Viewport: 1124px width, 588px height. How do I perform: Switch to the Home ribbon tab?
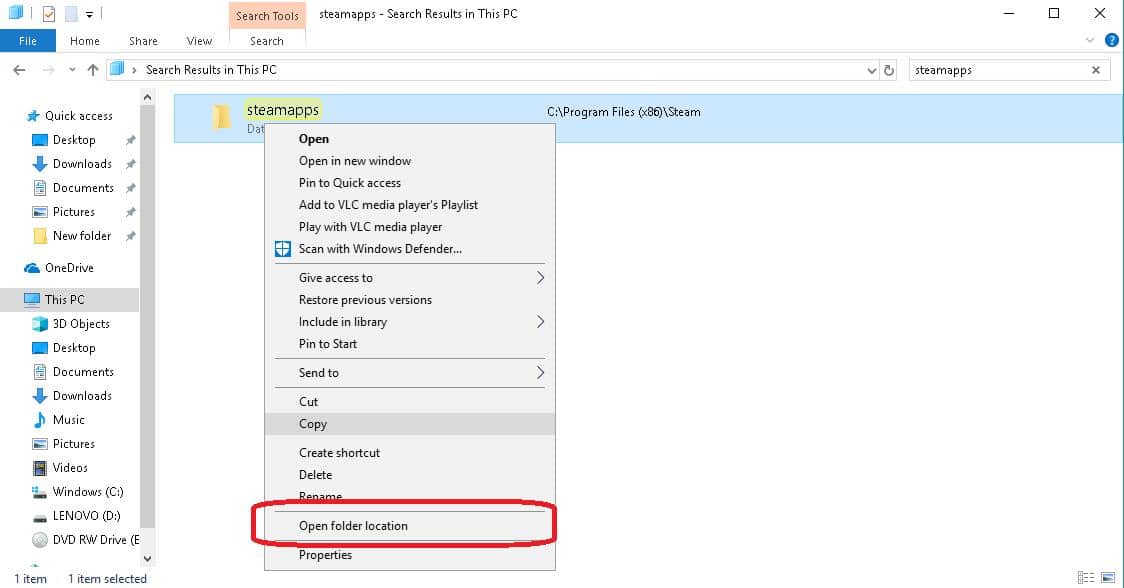(x=85, y=41)
